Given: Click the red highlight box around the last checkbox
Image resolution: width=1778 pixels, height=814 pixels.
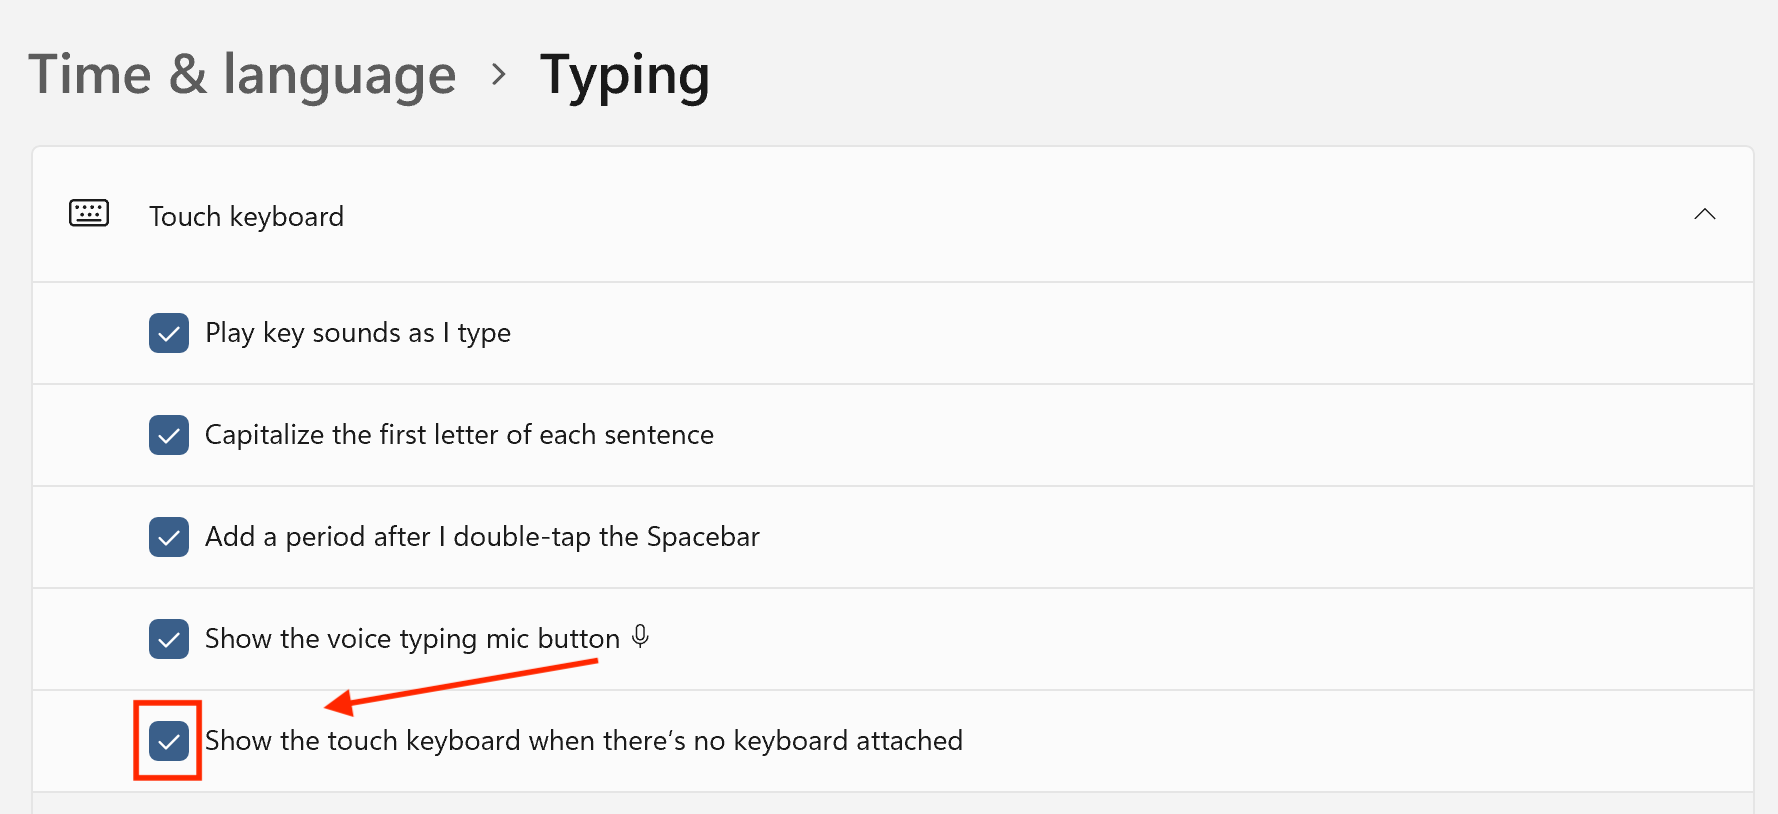Looking at the screenshot, I should click(168, 741).
